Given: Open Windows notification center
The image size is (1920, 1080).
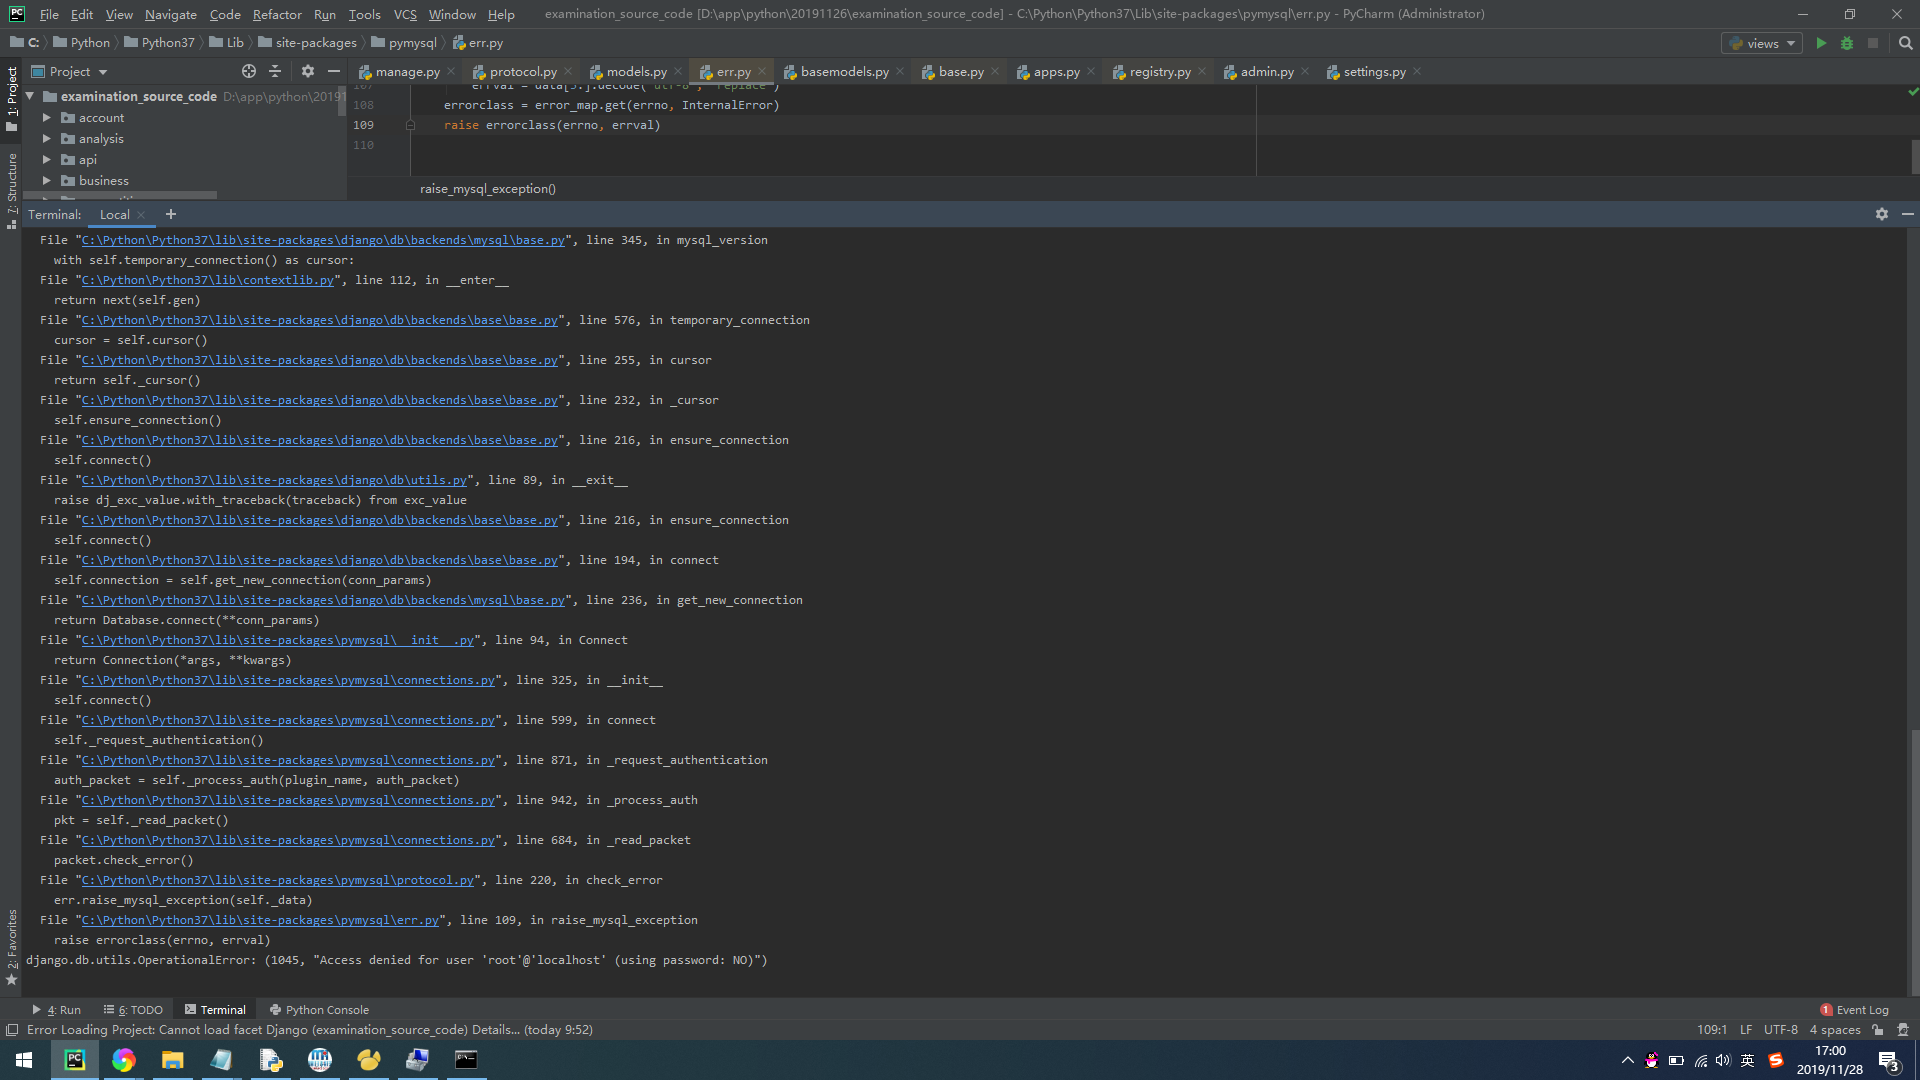Looking at the screenshot, I should tap(1889, 1060).
